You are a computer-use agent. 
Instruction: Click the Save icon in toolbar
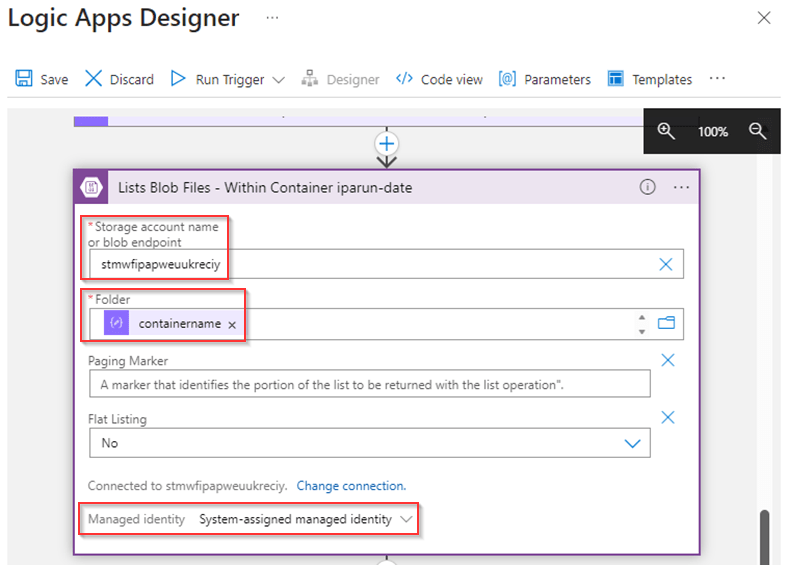coord(24,79)
